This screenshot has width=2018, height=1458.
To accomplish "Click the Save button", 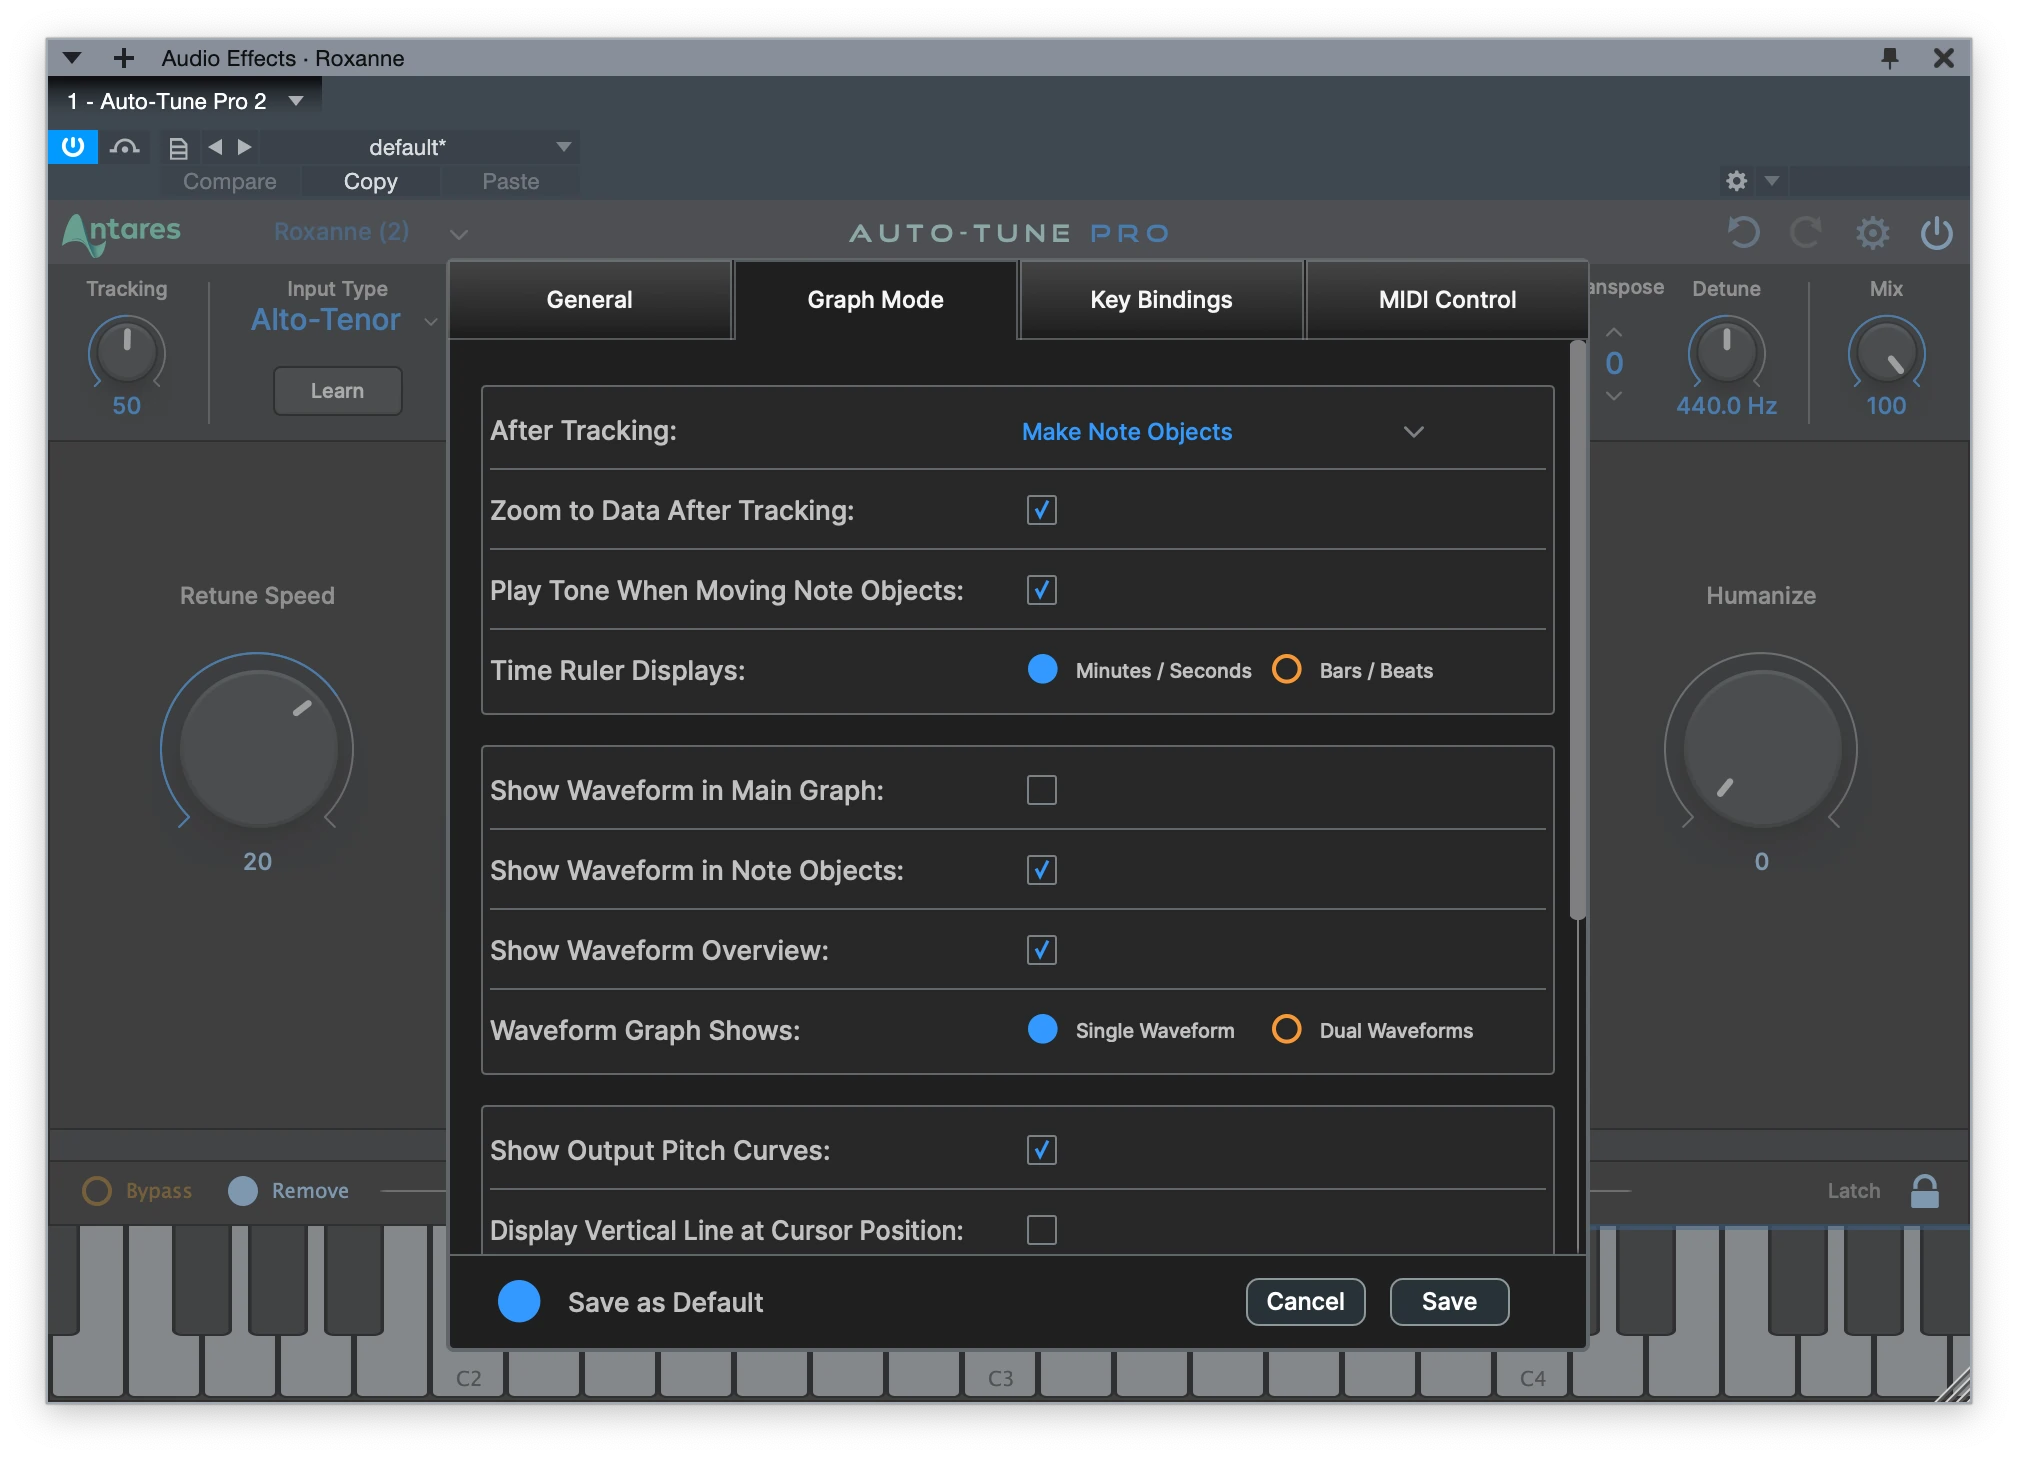I will (x=1450, y=1301).
